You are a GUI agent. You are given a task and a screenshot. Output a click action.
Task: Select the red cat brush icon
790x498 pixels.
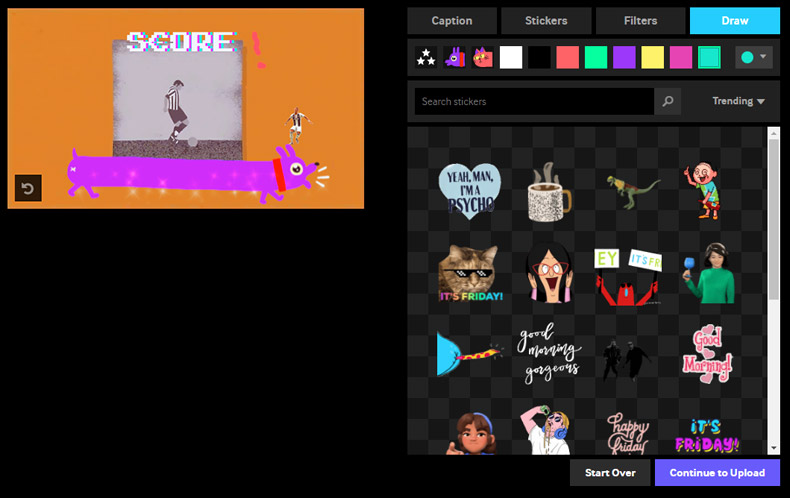coord(483,58)
